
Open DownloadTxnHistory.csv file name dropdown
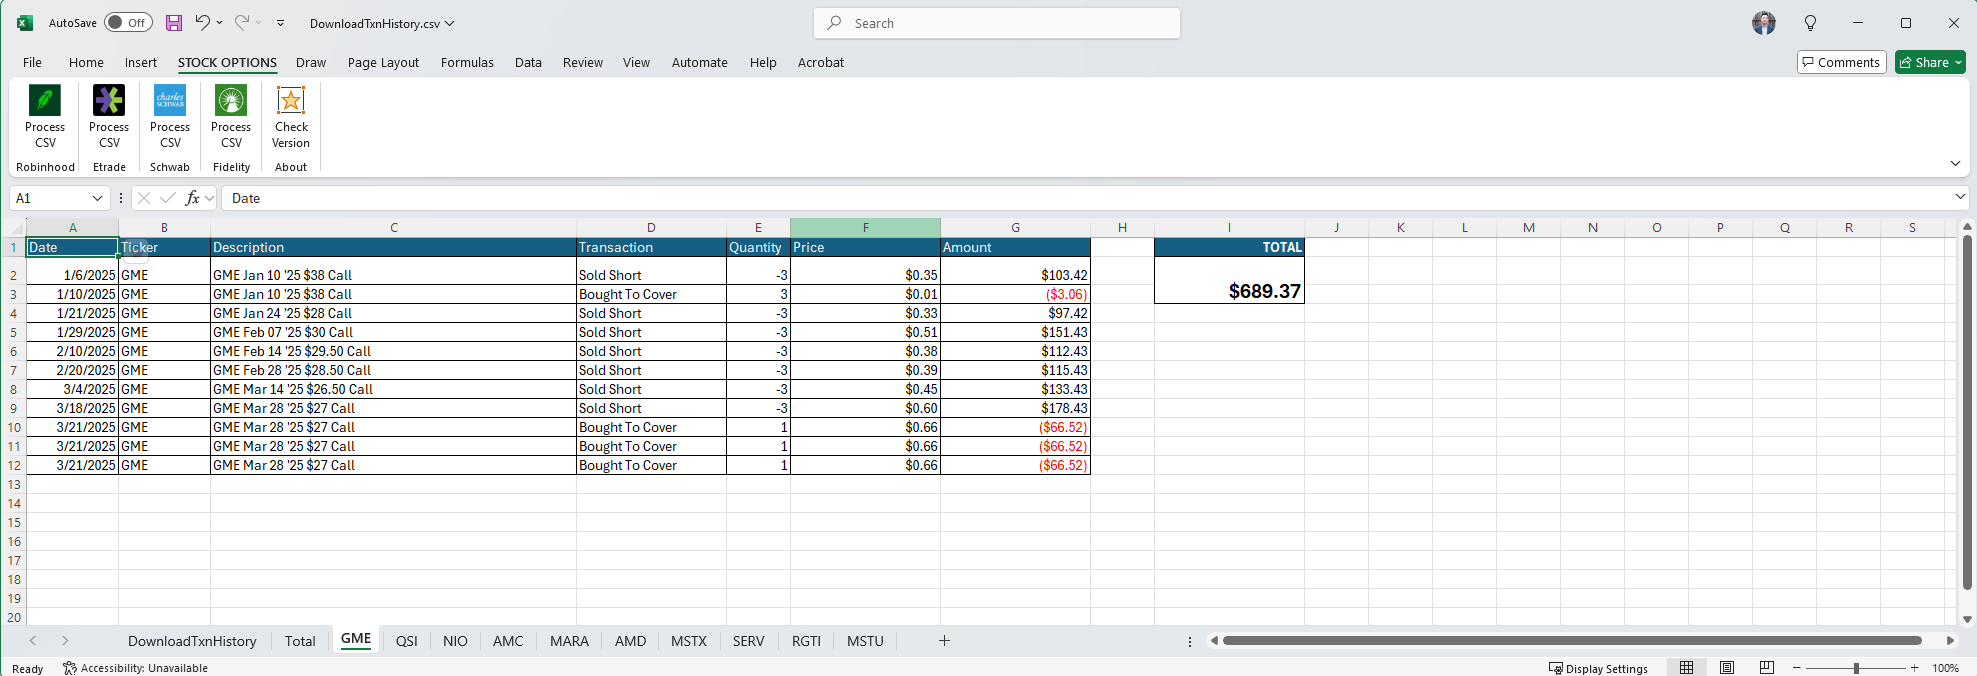point(382,23)
